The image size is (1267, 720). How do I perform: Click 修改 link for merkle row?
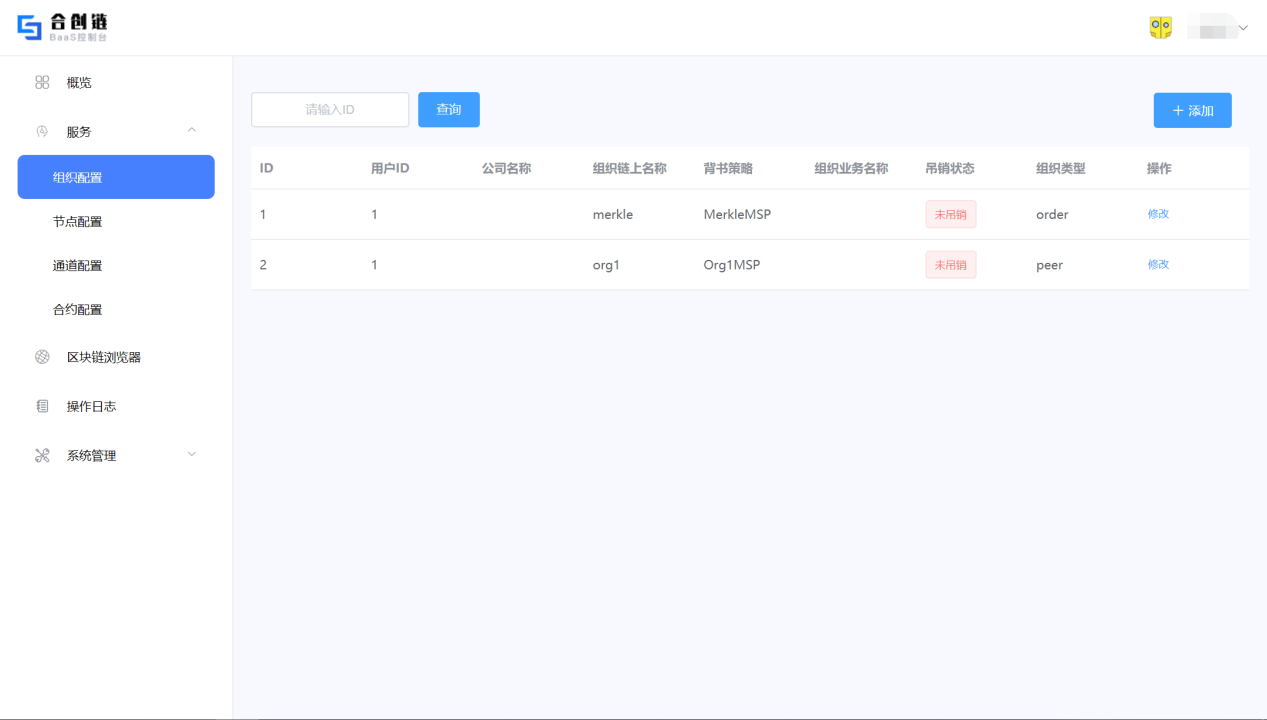1158,214
